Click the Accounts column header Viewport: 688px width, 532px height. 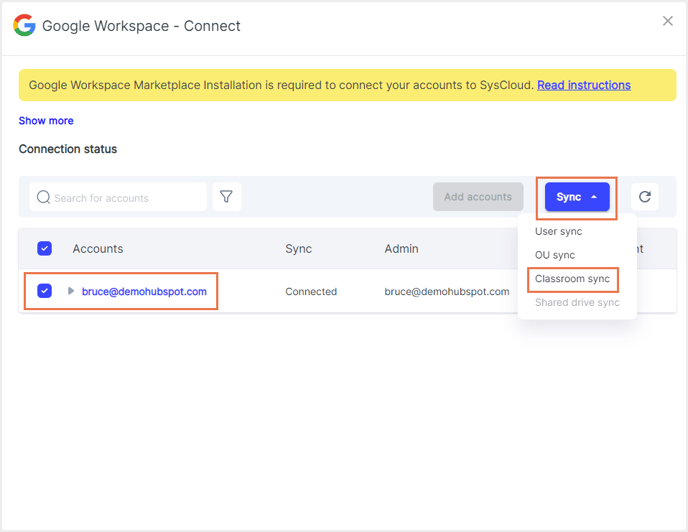click(97, 249)
